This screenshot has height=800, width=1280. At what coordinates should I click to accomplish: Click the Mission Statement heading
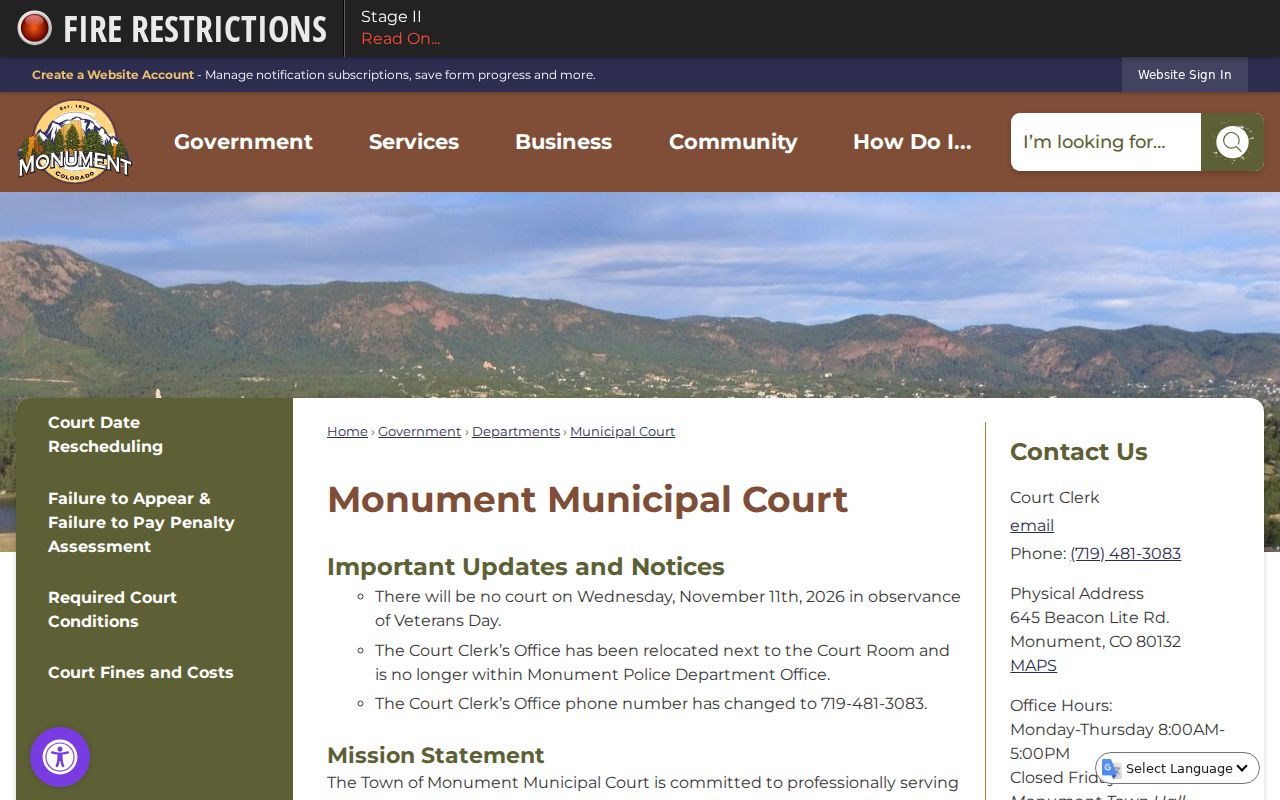pos(436,755)
